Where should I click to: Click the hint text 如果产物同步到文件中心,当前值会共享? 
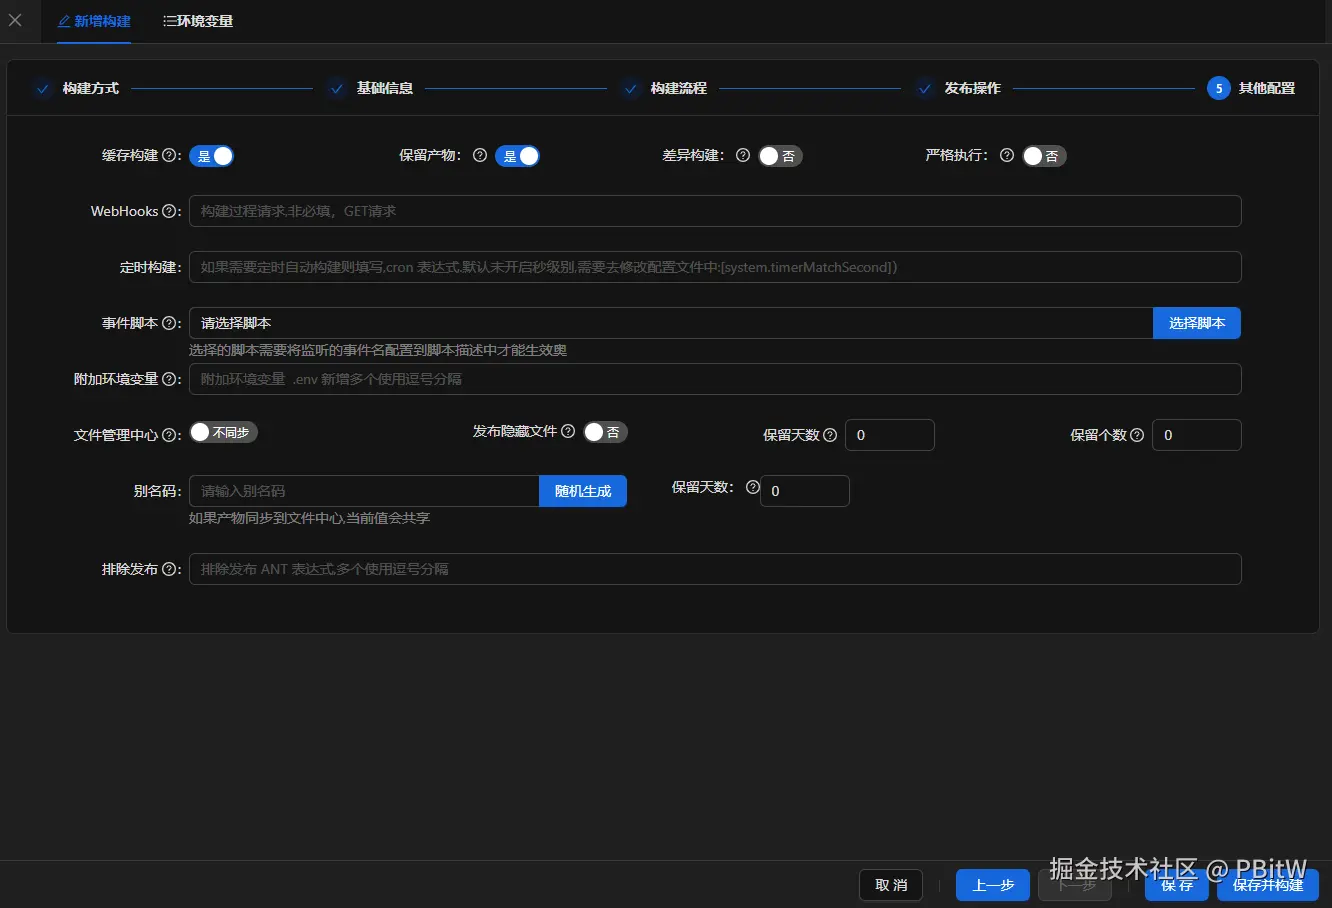pyautogui.click(x=309, y=518)
